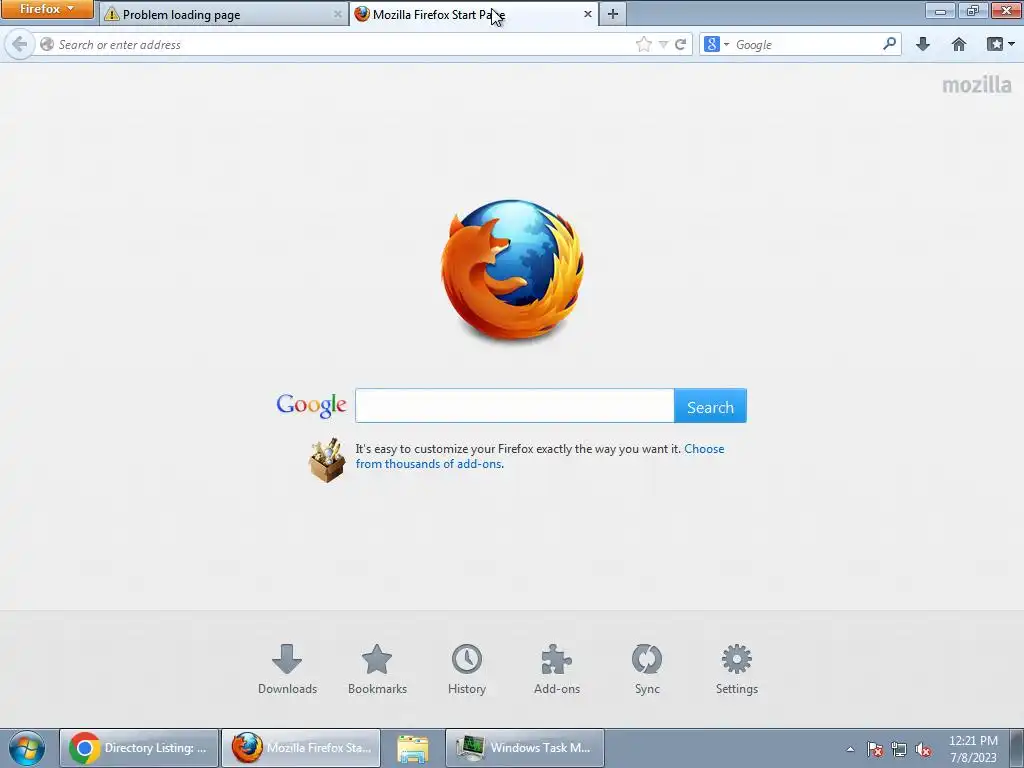Go back with the back arrow button
This screenshot has width=1024, height=768.
[x=20, y=44]
